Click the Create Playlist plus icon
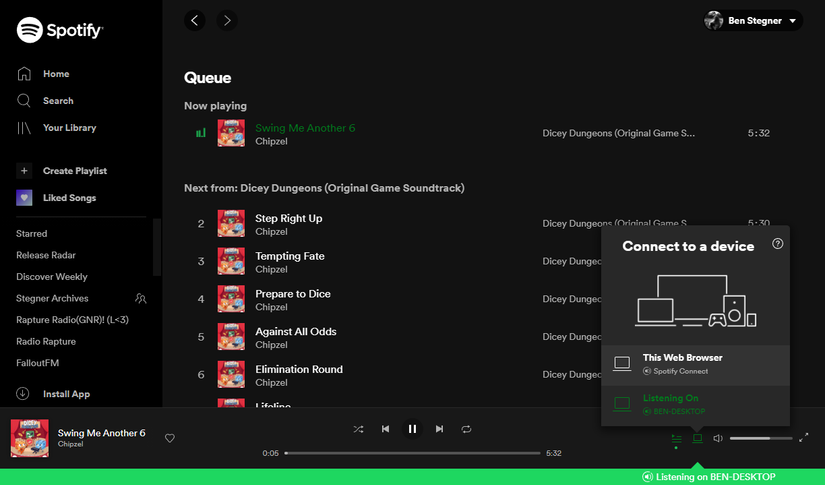The image size is (825, 485). point(24,170)
